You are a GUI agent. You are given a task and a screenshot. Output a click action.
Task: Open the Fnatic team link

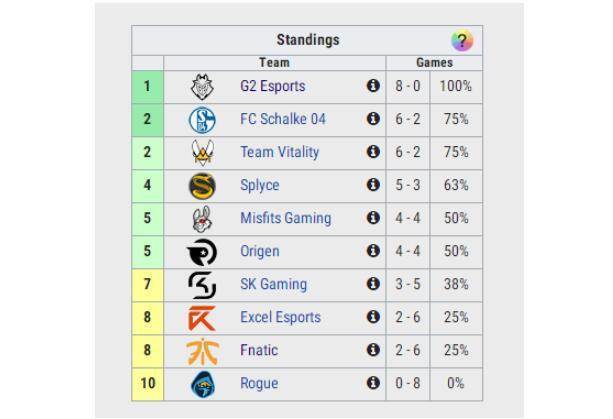(x=260, y=351)
